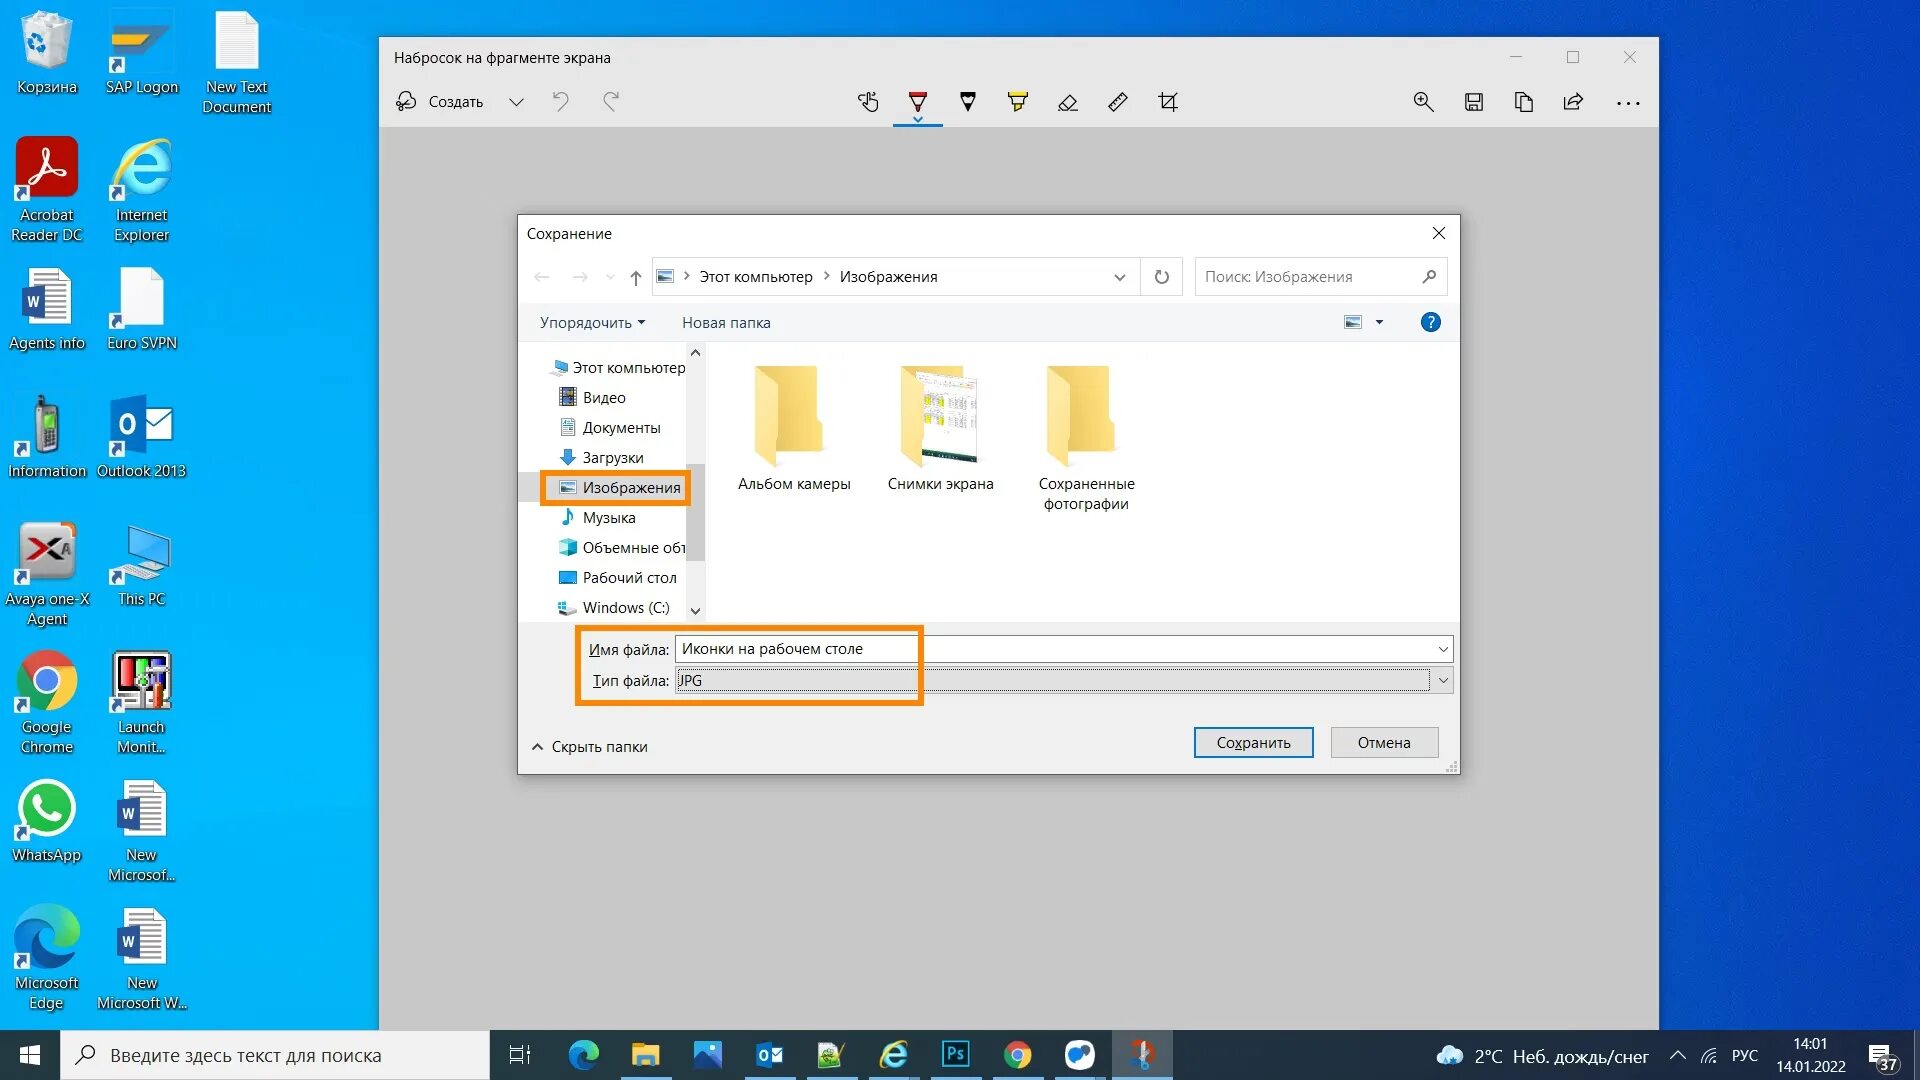Open the Тип файла JPG dropdown

click(x=1442, y=680)
